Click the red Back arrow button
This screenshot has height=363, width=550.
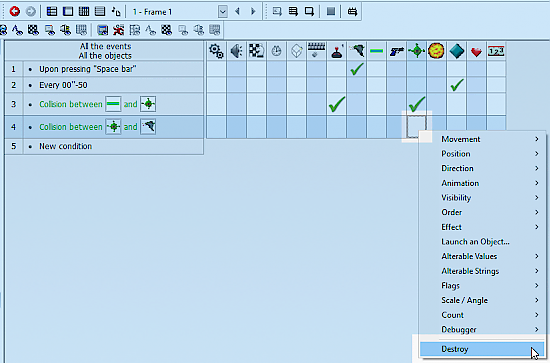coord(14,12)
